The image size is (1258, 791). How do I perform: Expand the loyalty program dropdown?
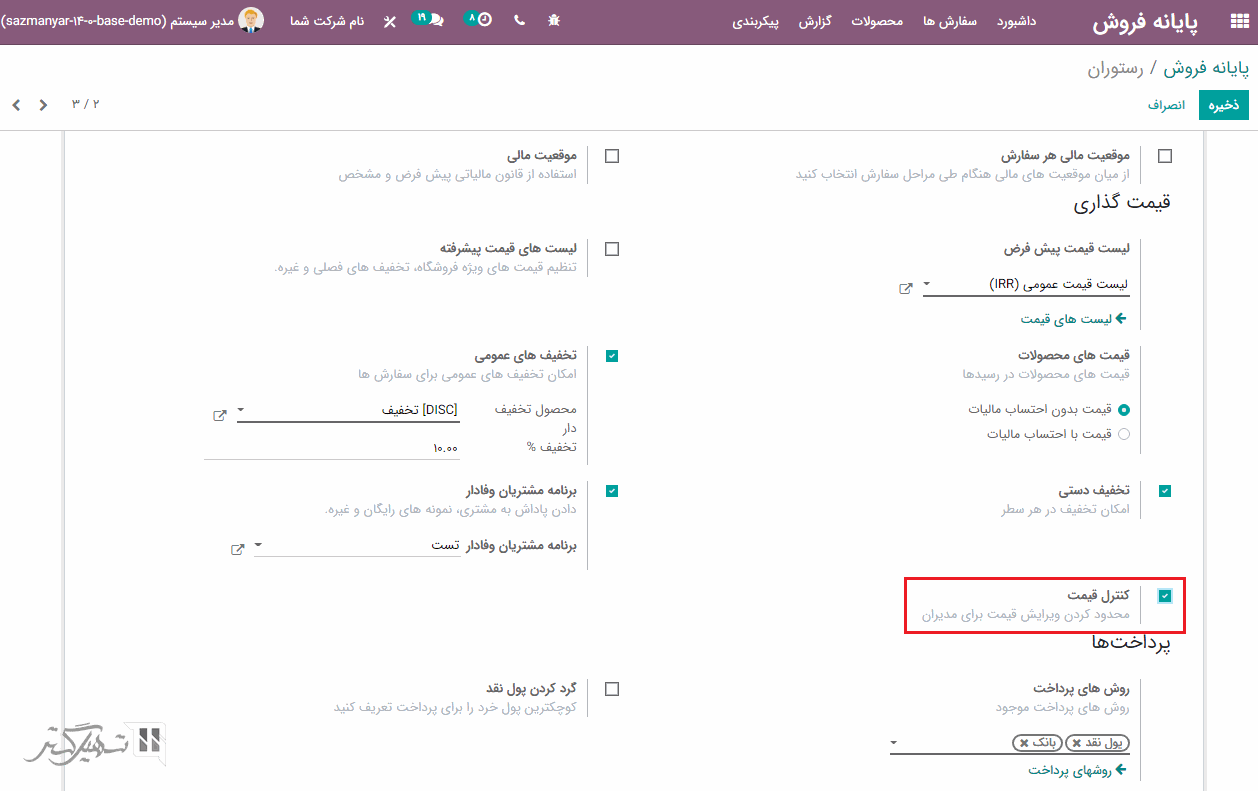click(x=259, y=546)
